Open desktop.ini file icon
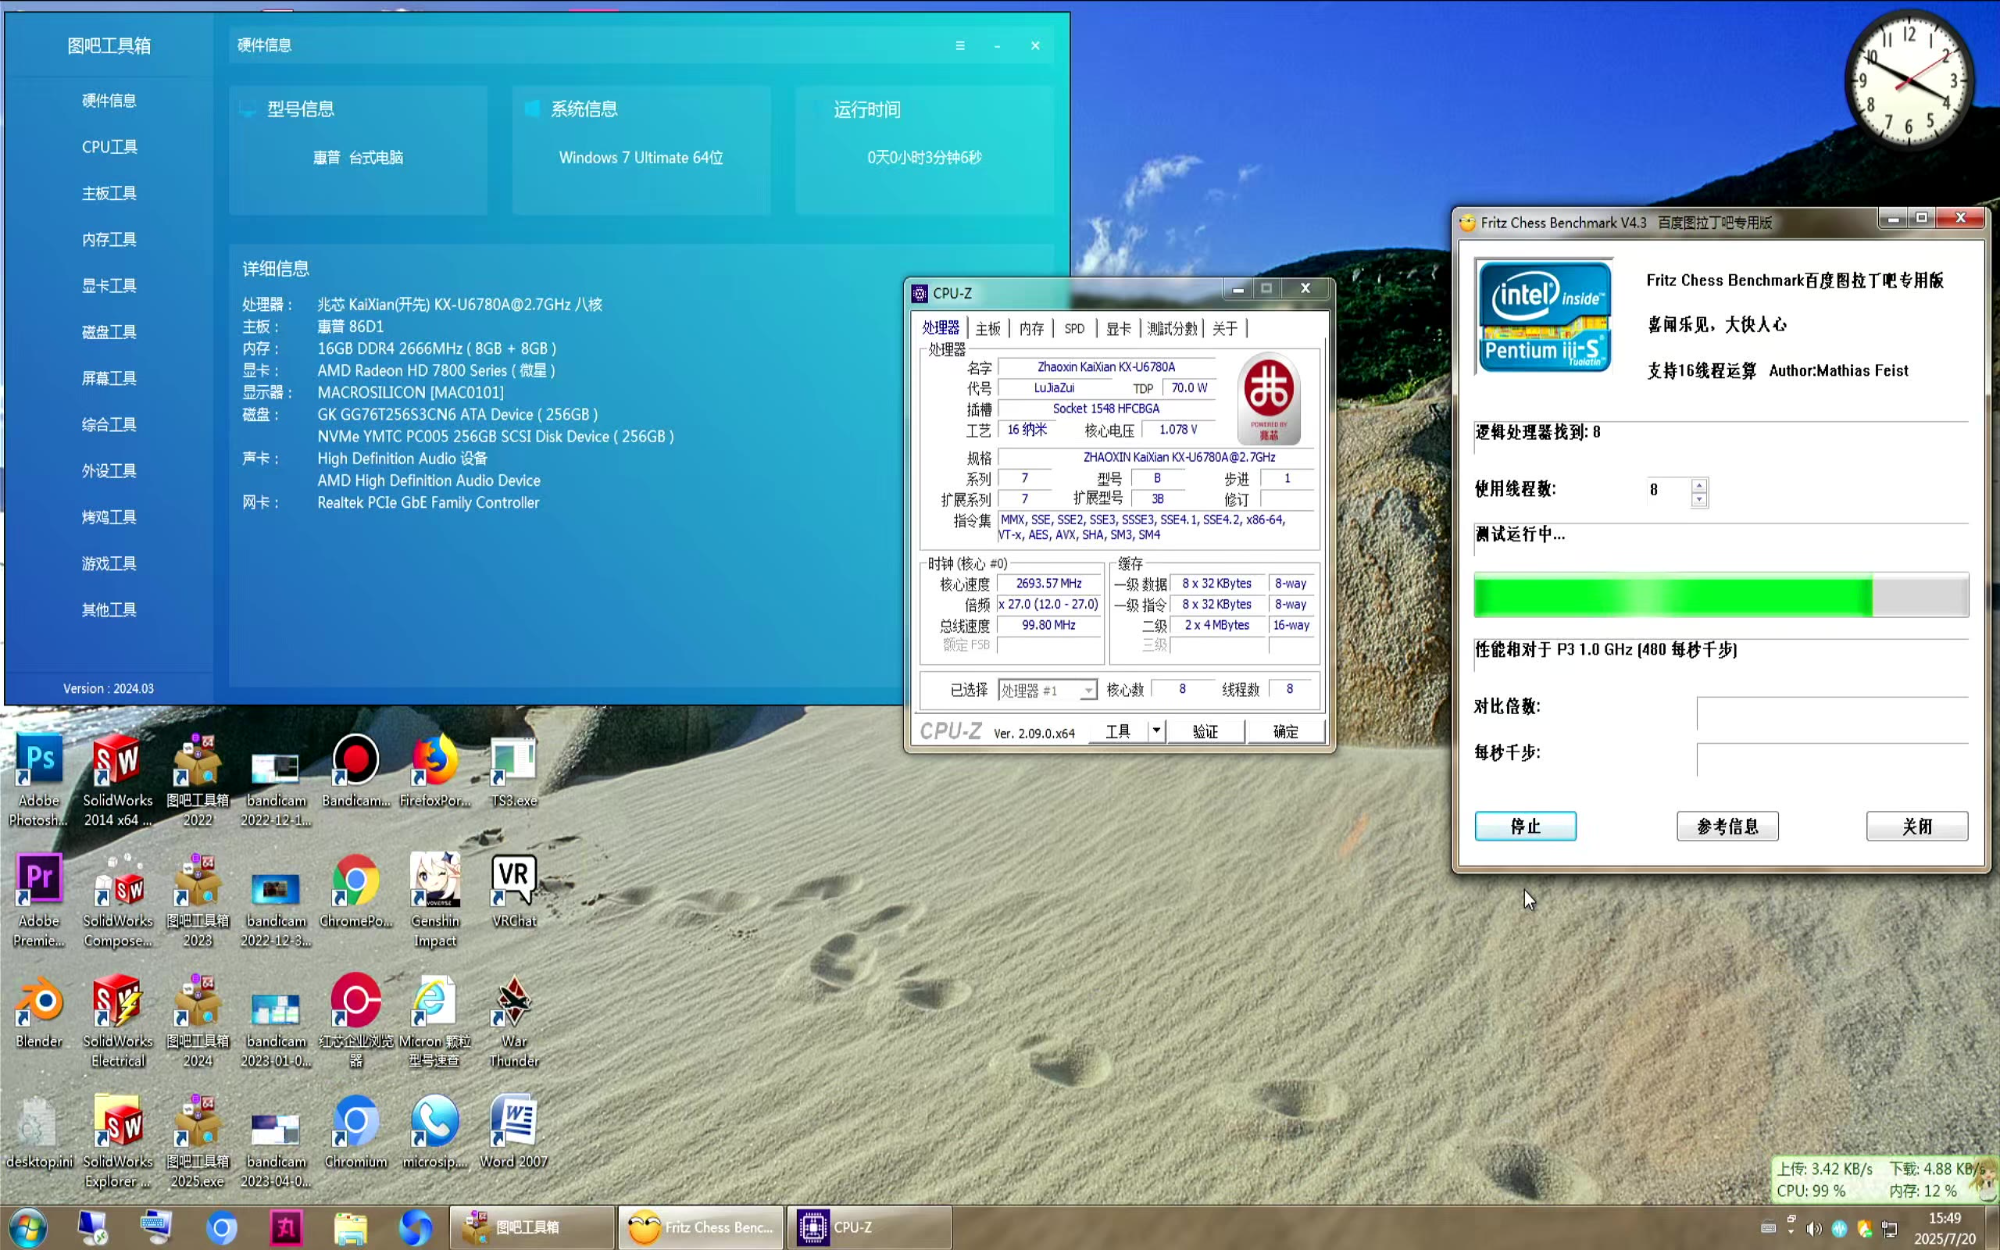The width and height of the screenshot is (2000, 1250). [x=39, y=1130]
